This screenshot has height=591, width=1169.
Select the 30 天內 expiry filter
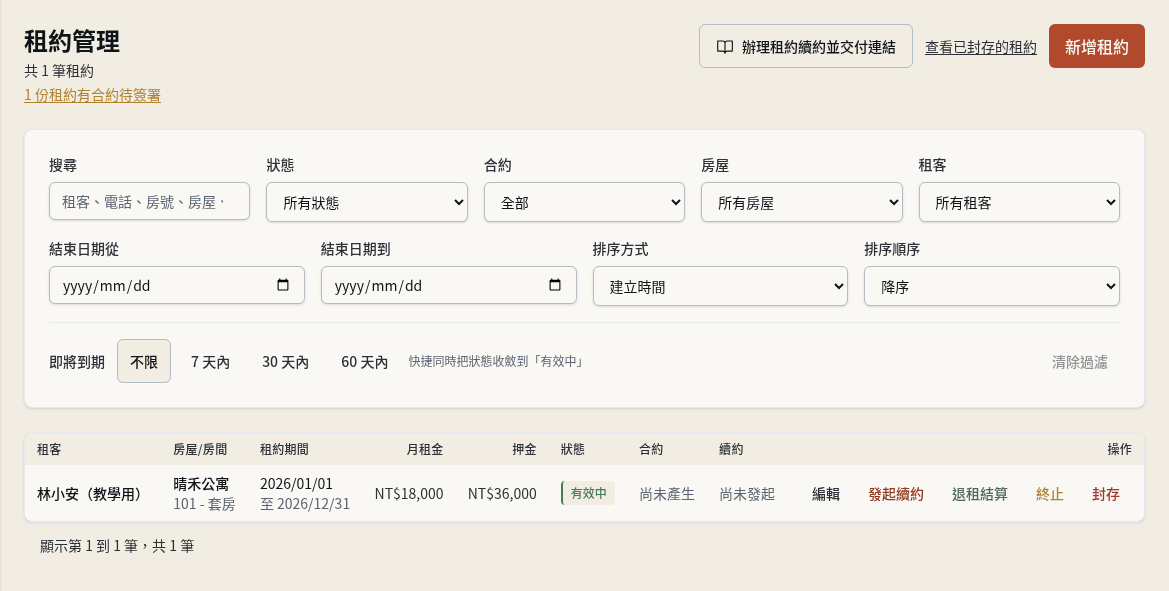[x=286, y=361]
